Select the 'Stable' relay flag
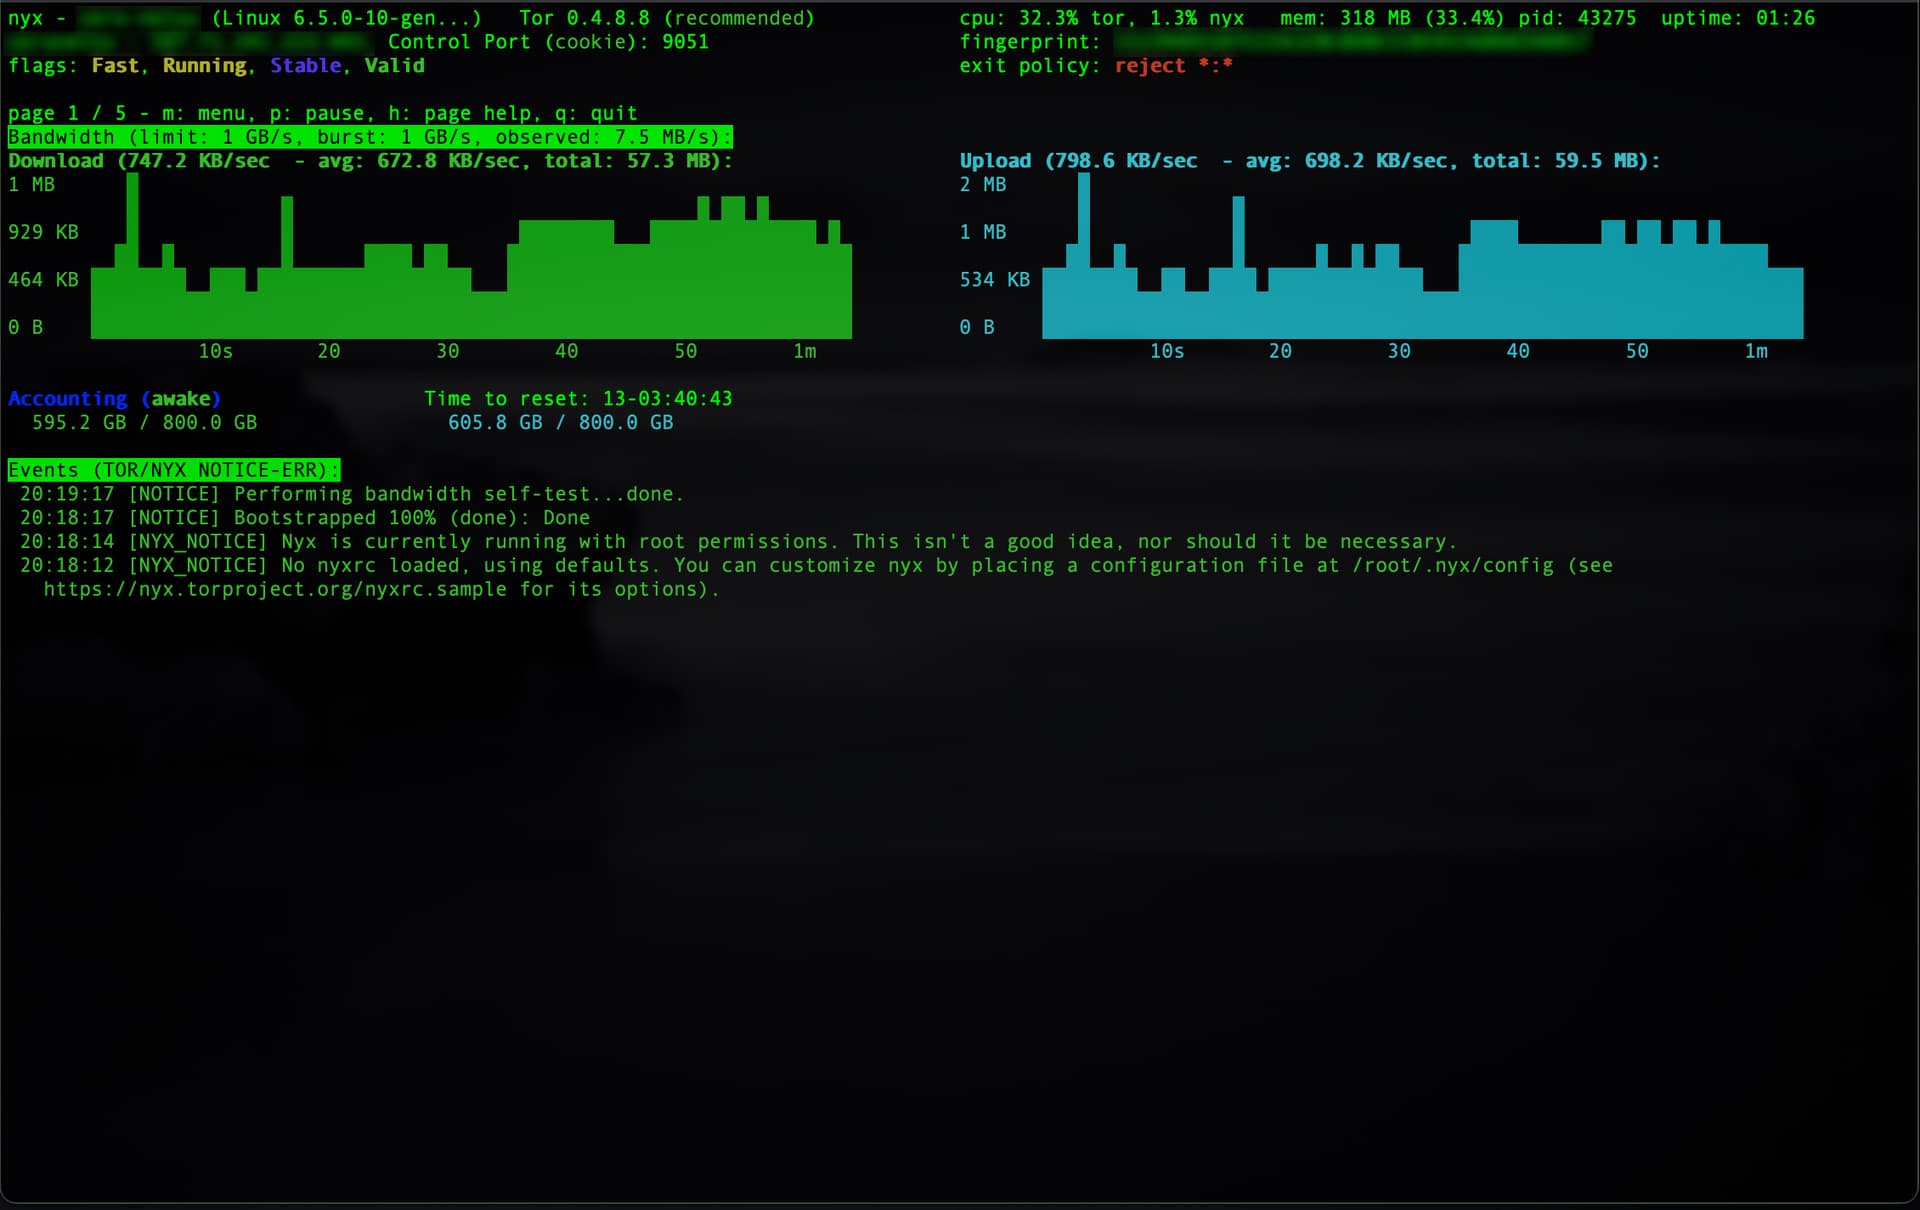Viewport: 1920px width, 1210px height. click(305, 66)
